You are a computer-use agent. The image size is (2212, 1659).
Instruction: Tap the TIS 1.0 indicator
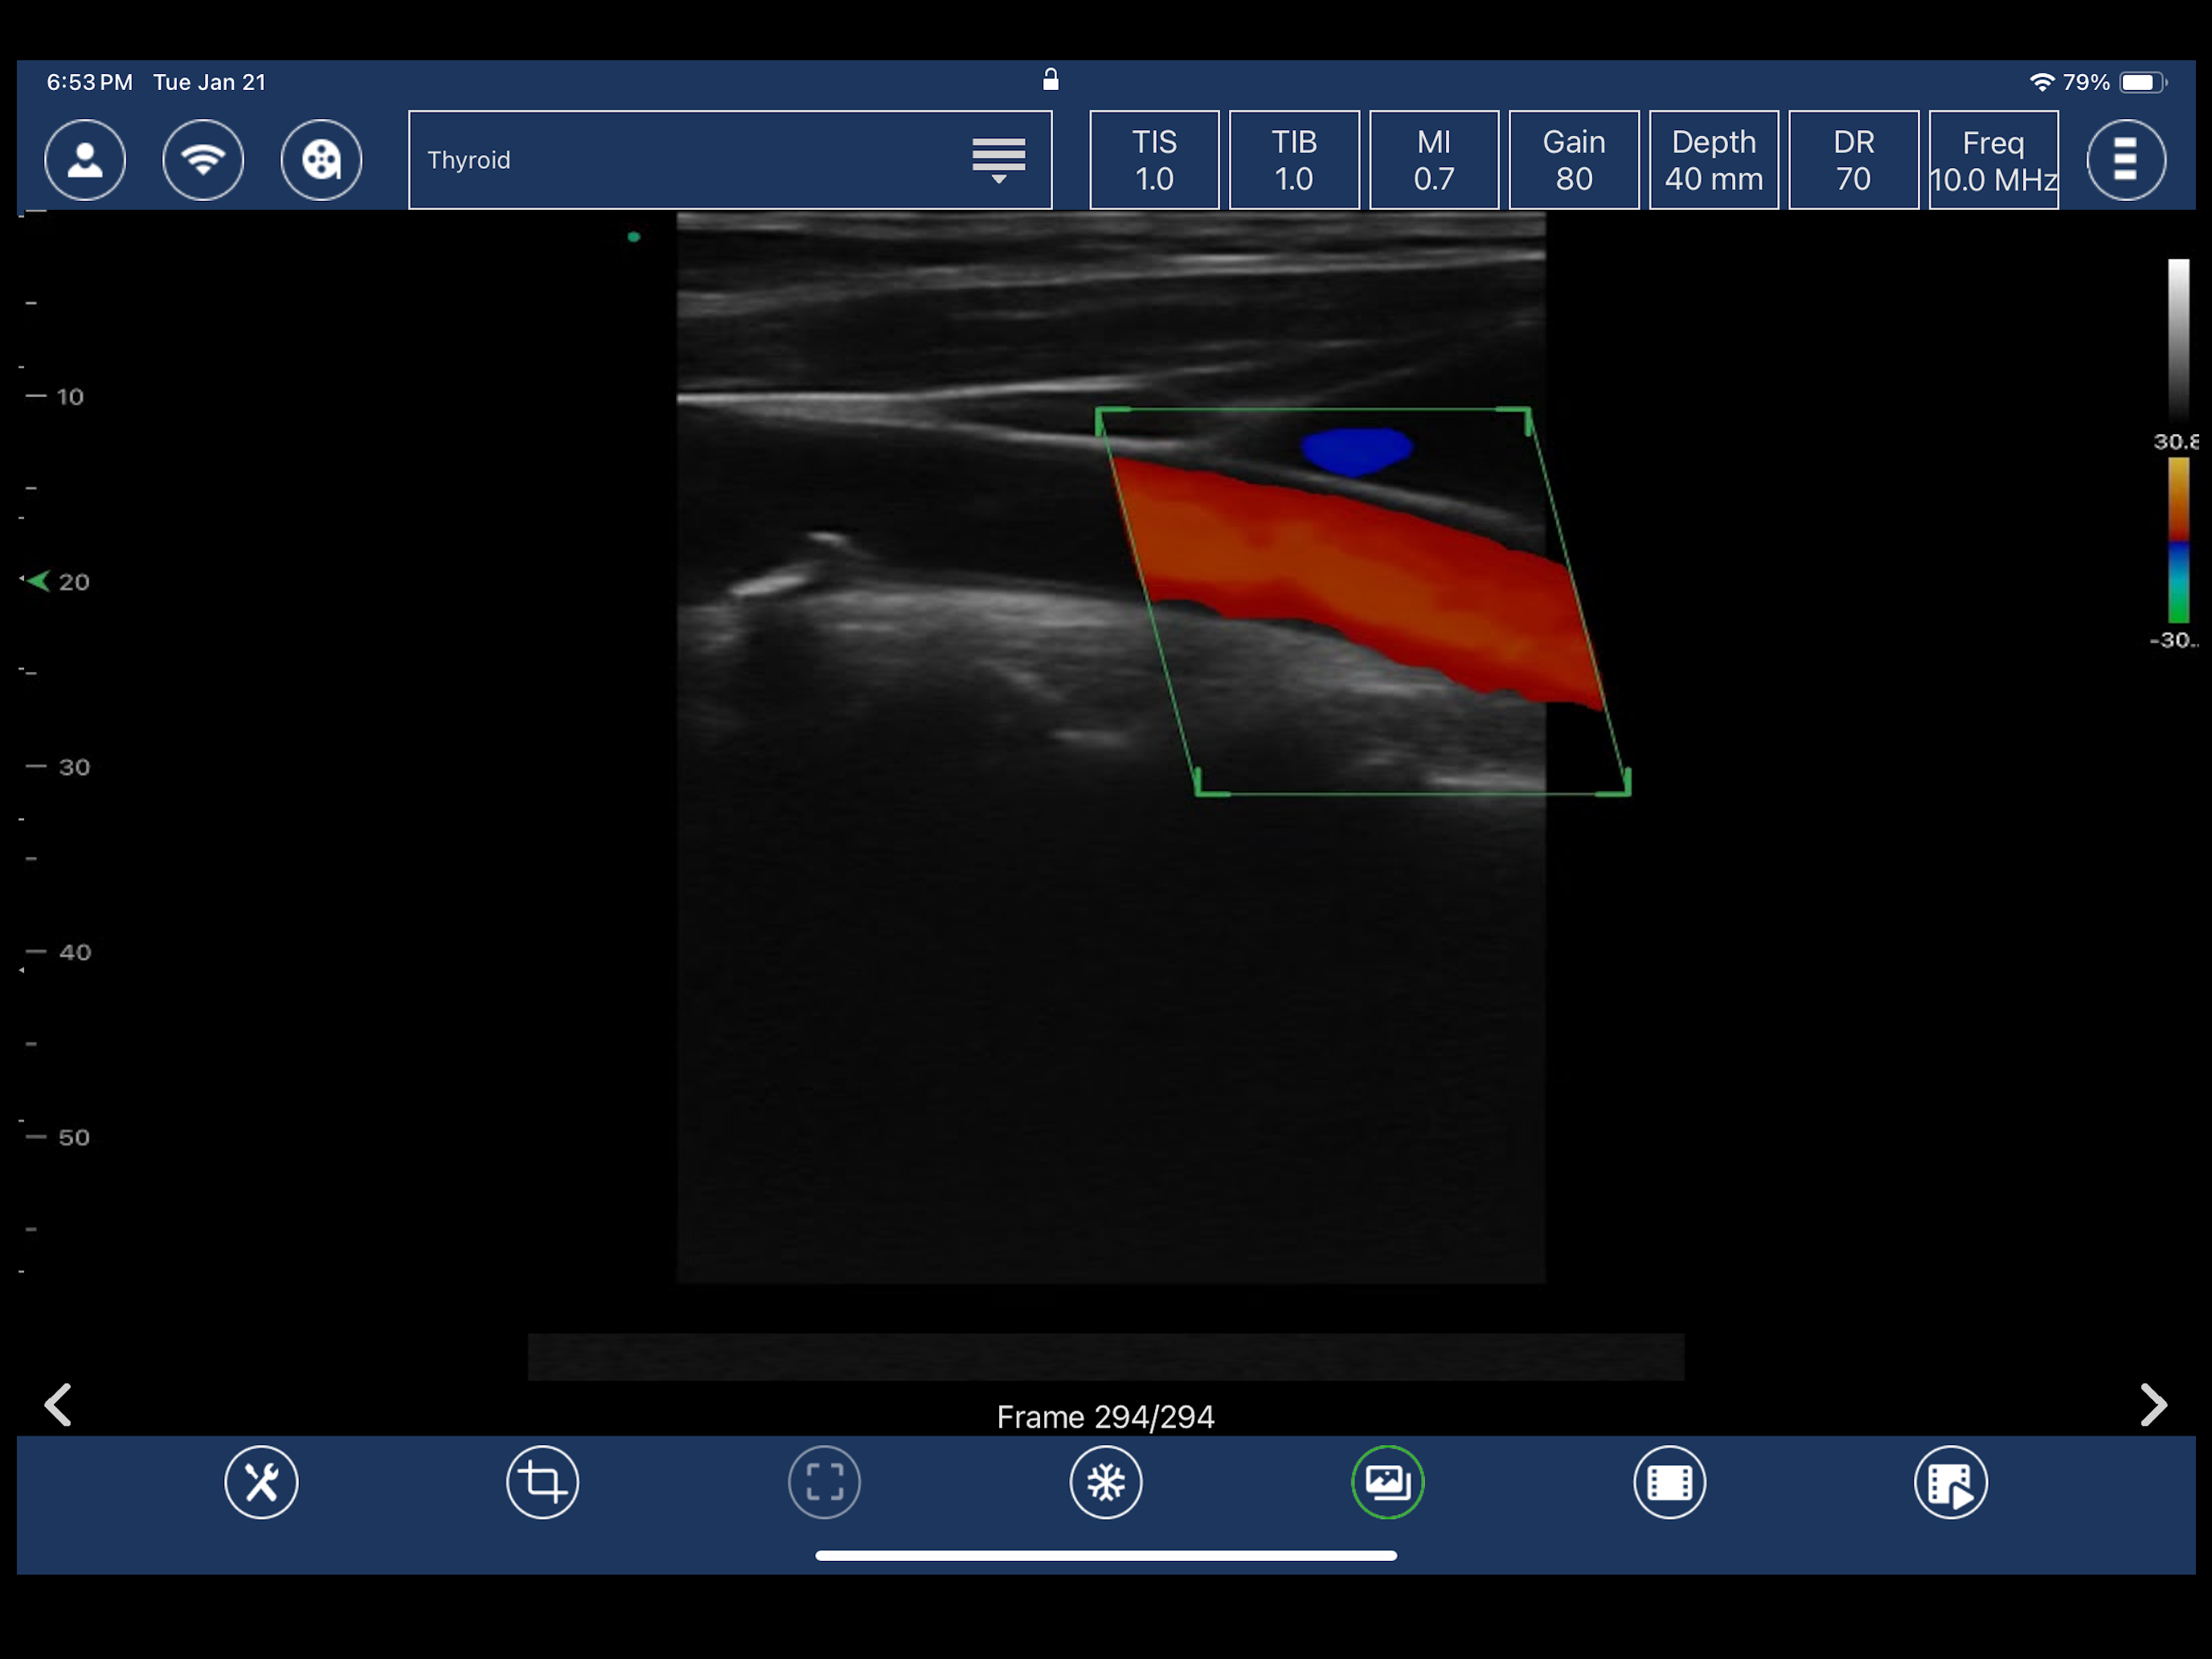click(1154, 160)
